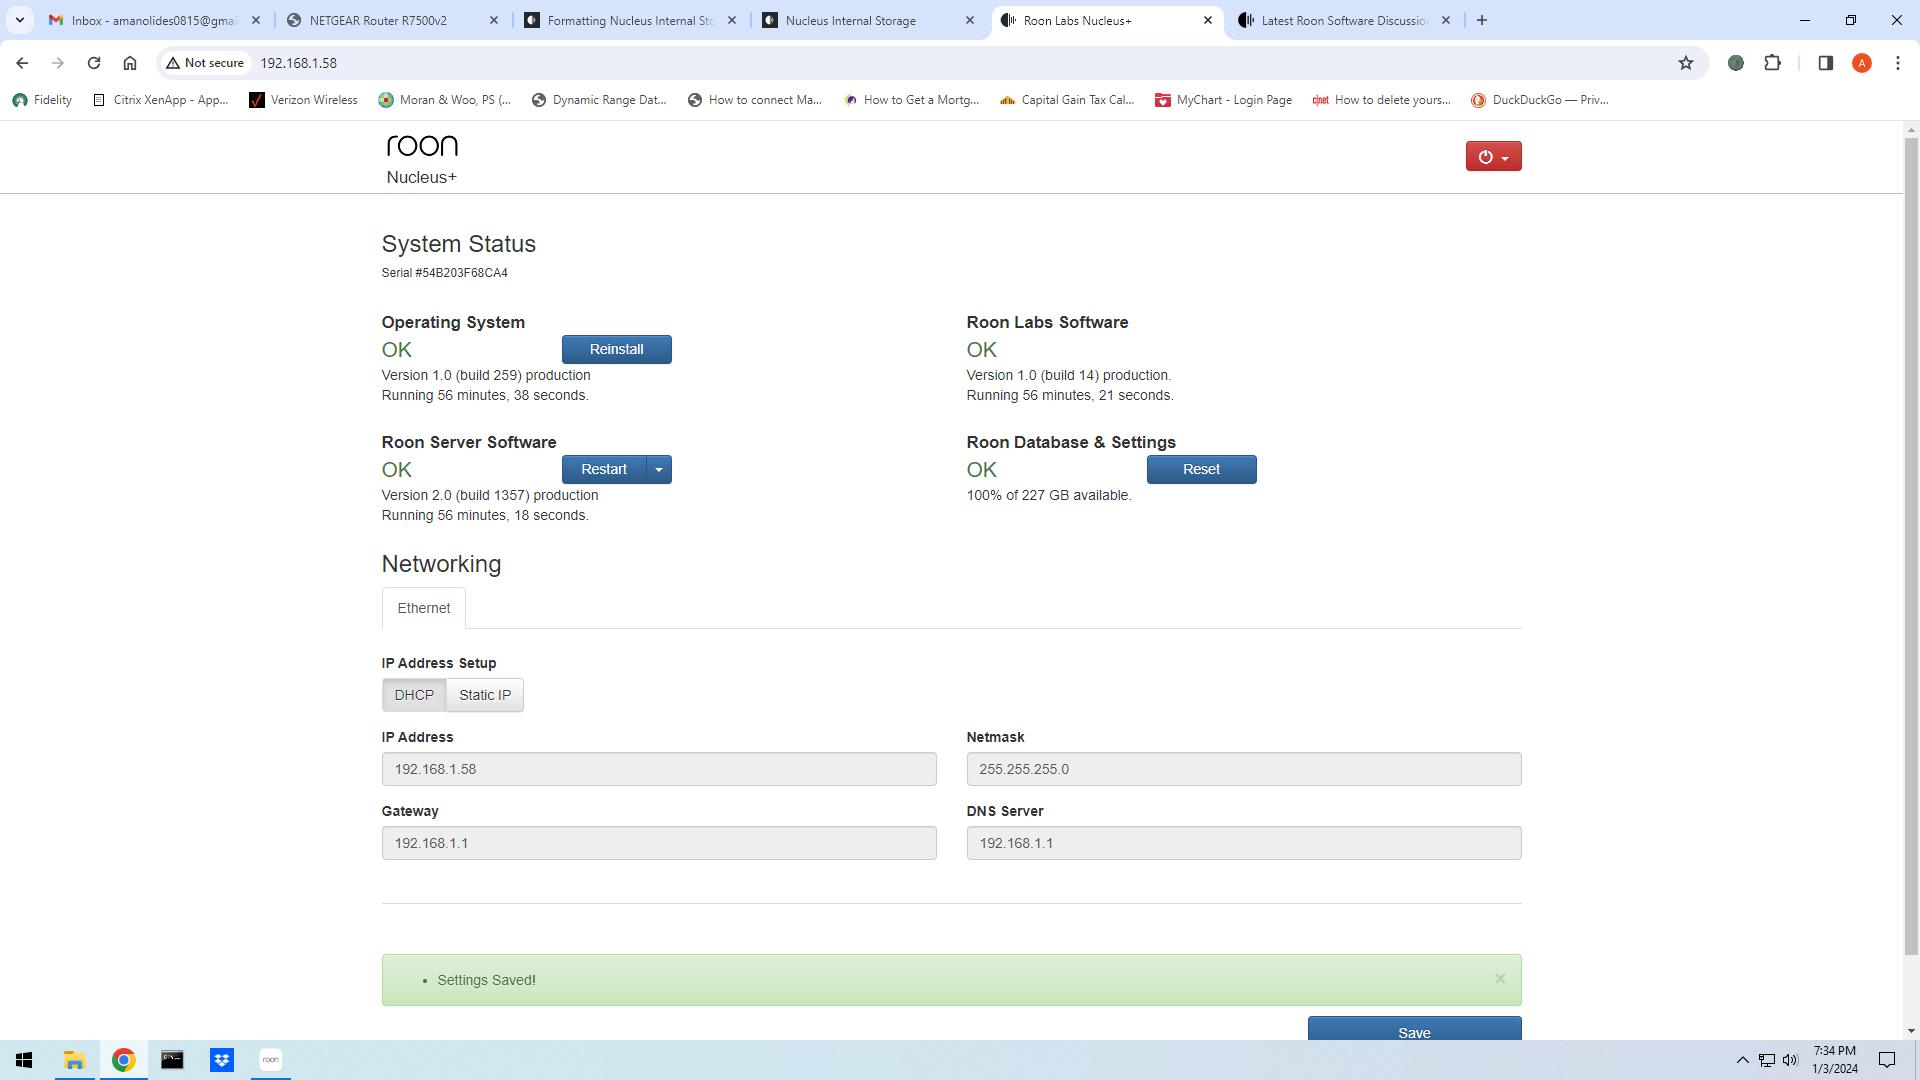Open the Chrome extensions puzzle icon

point(1772,63)
